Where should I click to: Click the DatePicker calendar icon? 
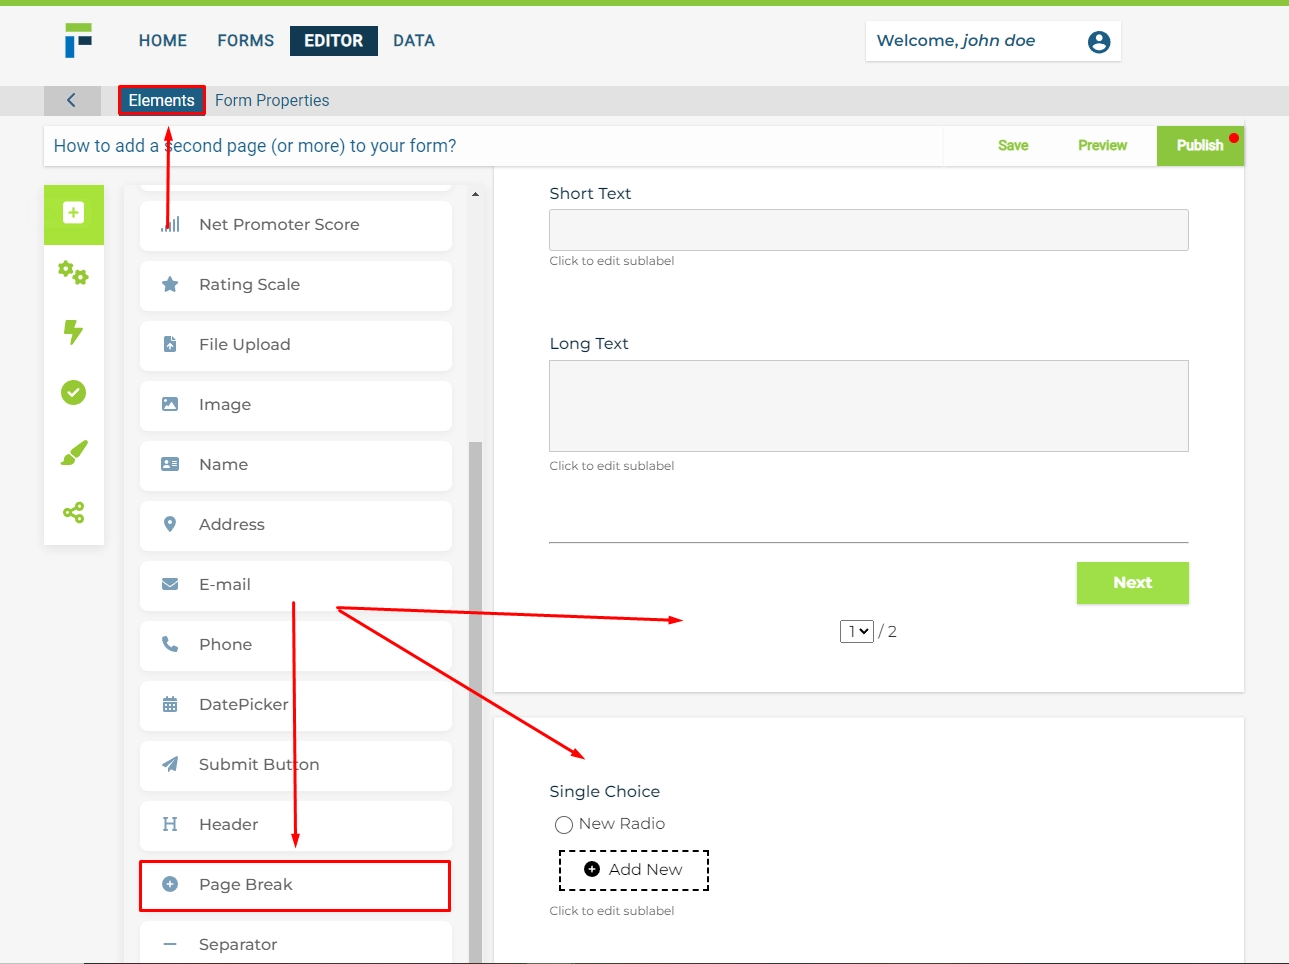pos(170,704)
